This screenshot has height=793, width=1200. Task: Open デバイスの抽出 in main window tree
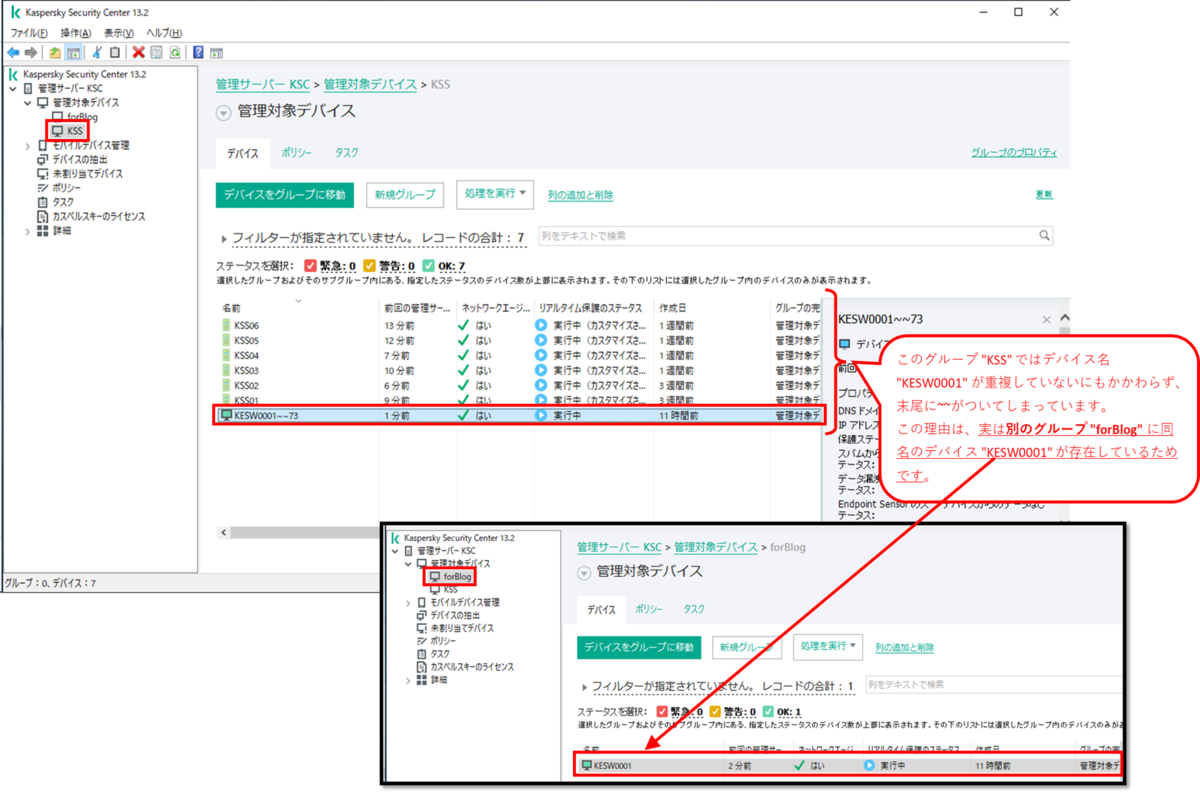72,159
